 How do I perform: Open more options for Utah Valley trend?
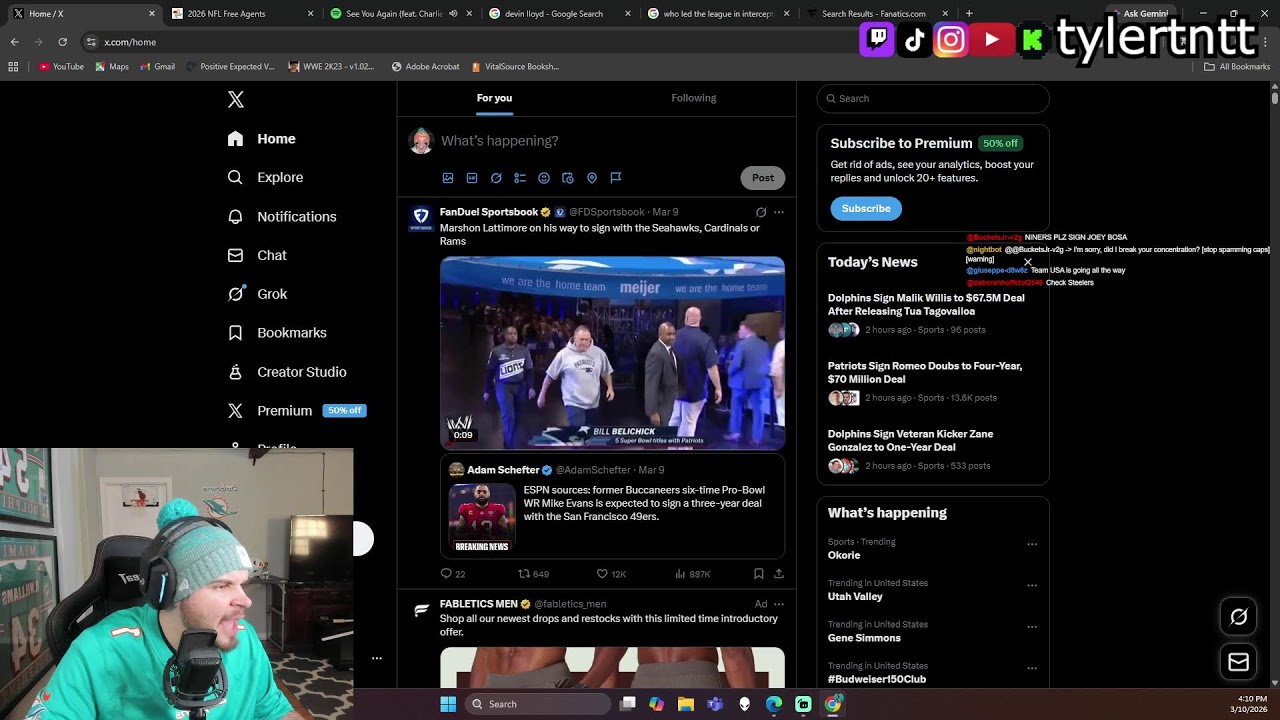click(x=1032, y=586)
